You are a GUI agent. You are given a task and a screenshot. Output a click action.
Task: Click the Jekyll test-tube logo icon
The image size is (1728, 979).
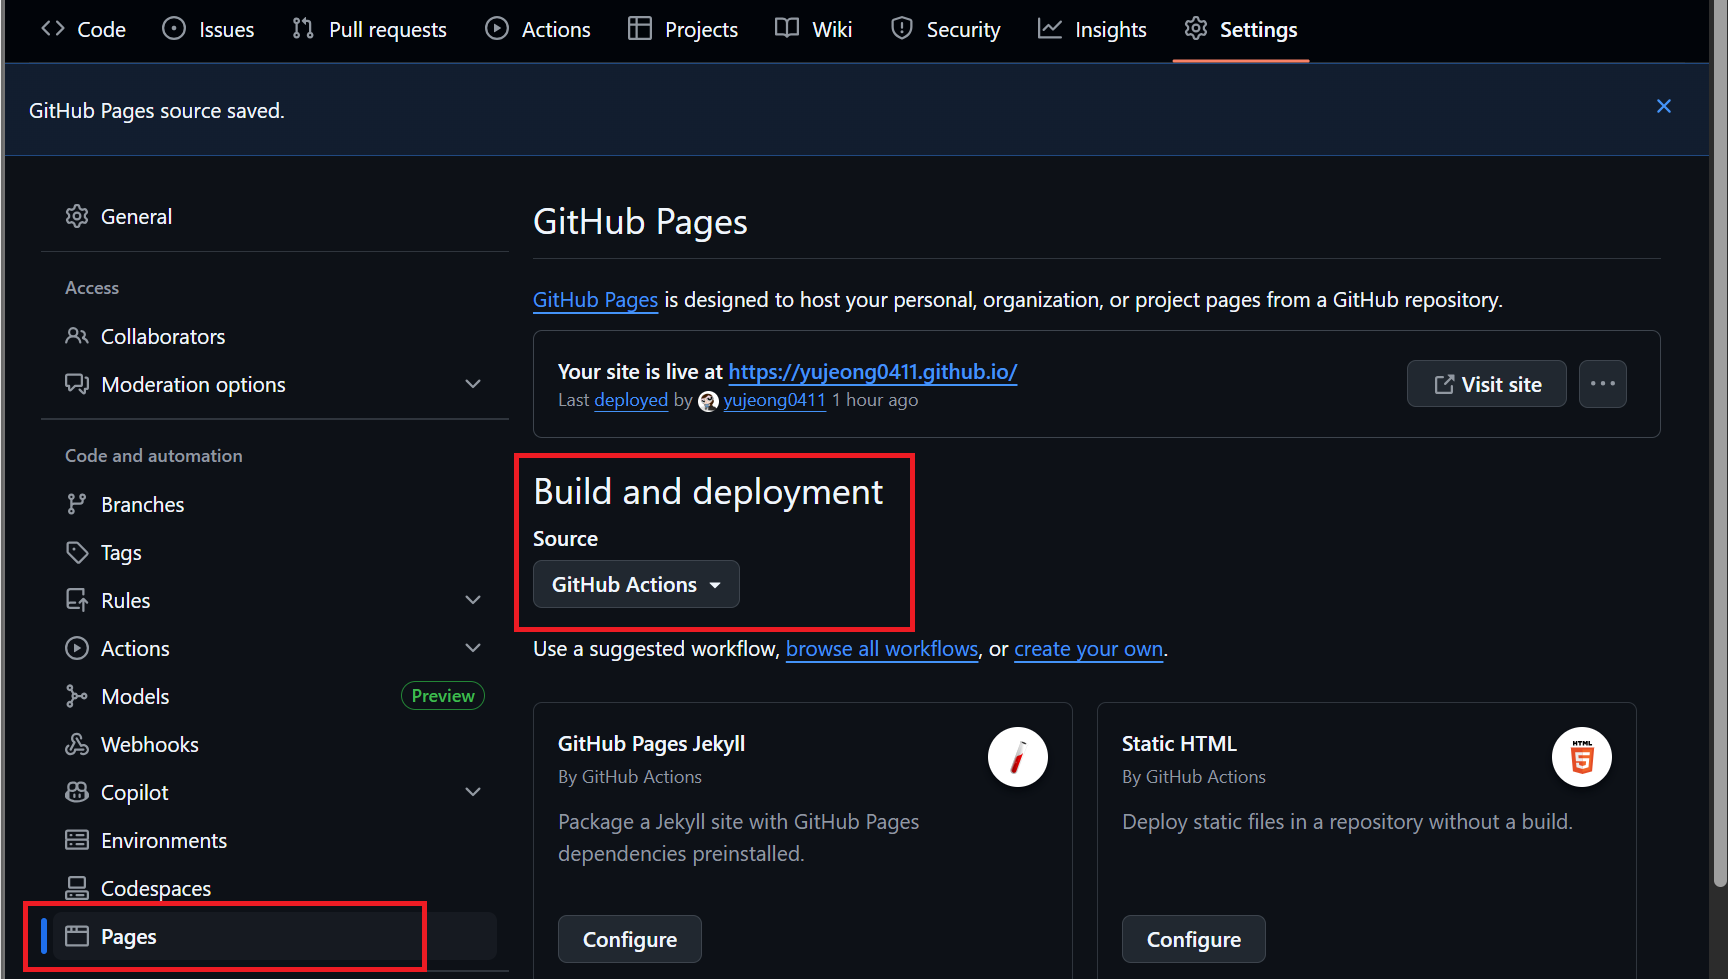tap(1018, 757)
